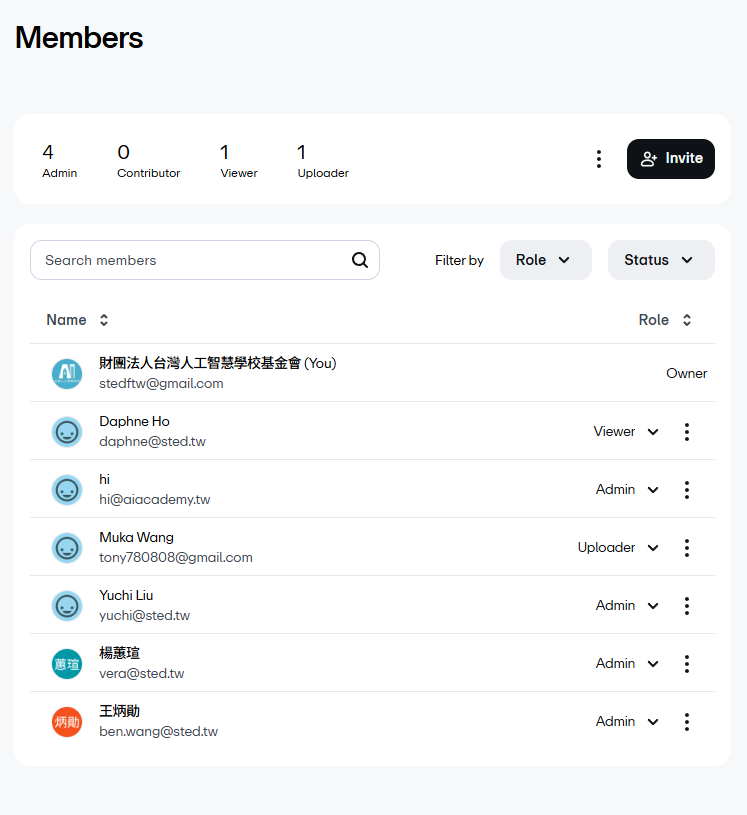Screen dimensions: 747x815
Task: Open ben.wang@sted.tw's Admin role dropdown
Action: point(627,722)
